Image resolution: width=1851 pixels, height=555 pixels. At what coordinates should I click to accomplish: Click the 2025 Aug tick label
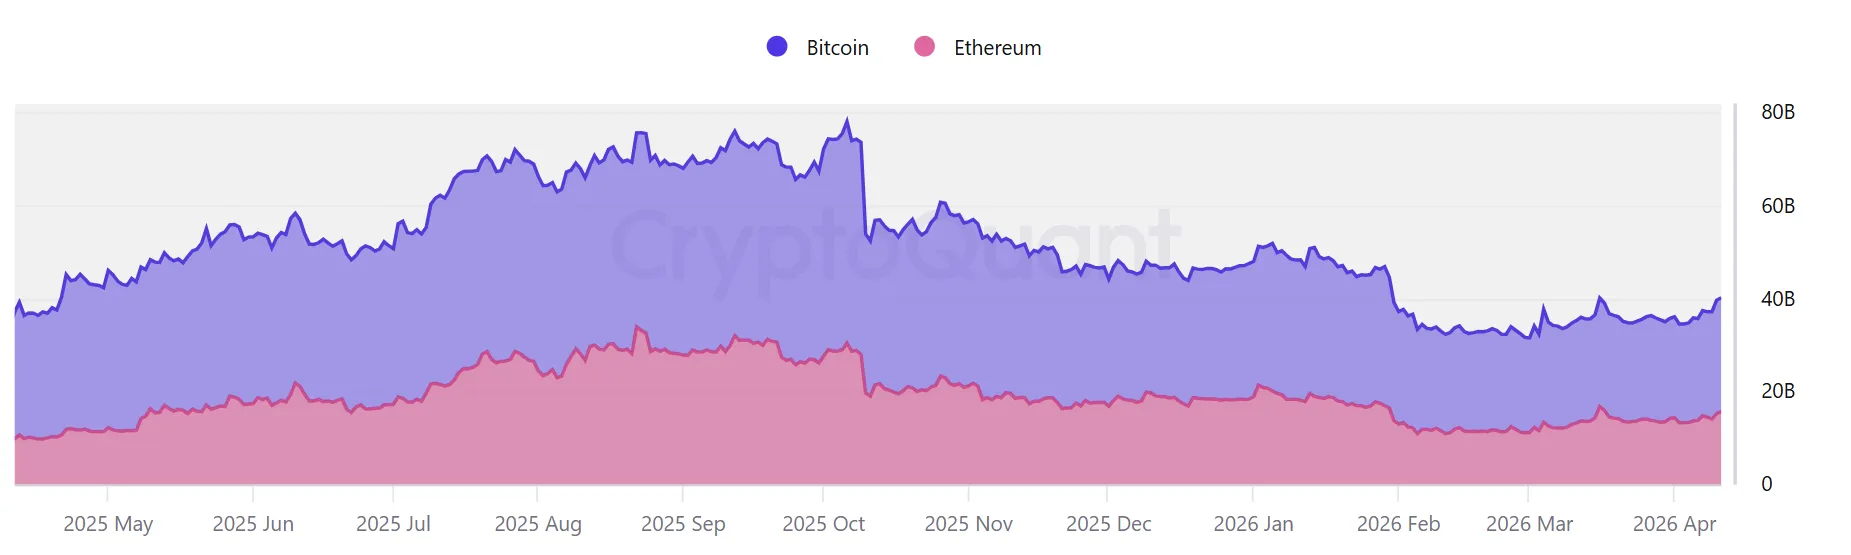pyautogui.click(x=538, y=524)
